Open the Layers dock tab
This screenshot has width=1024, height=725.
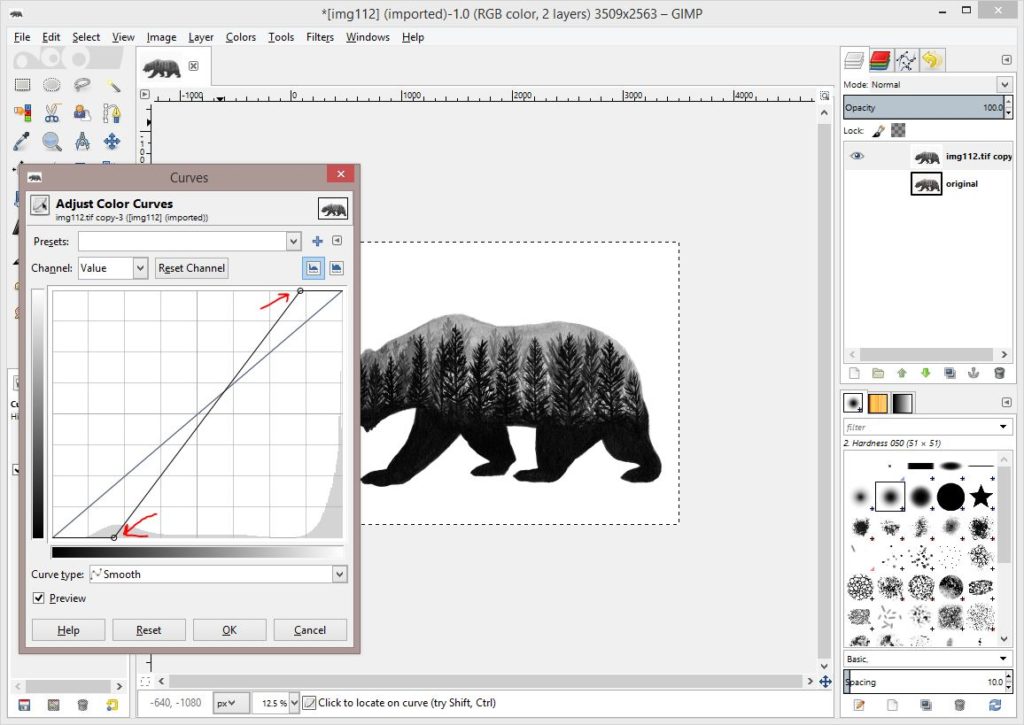pos(854,61)
